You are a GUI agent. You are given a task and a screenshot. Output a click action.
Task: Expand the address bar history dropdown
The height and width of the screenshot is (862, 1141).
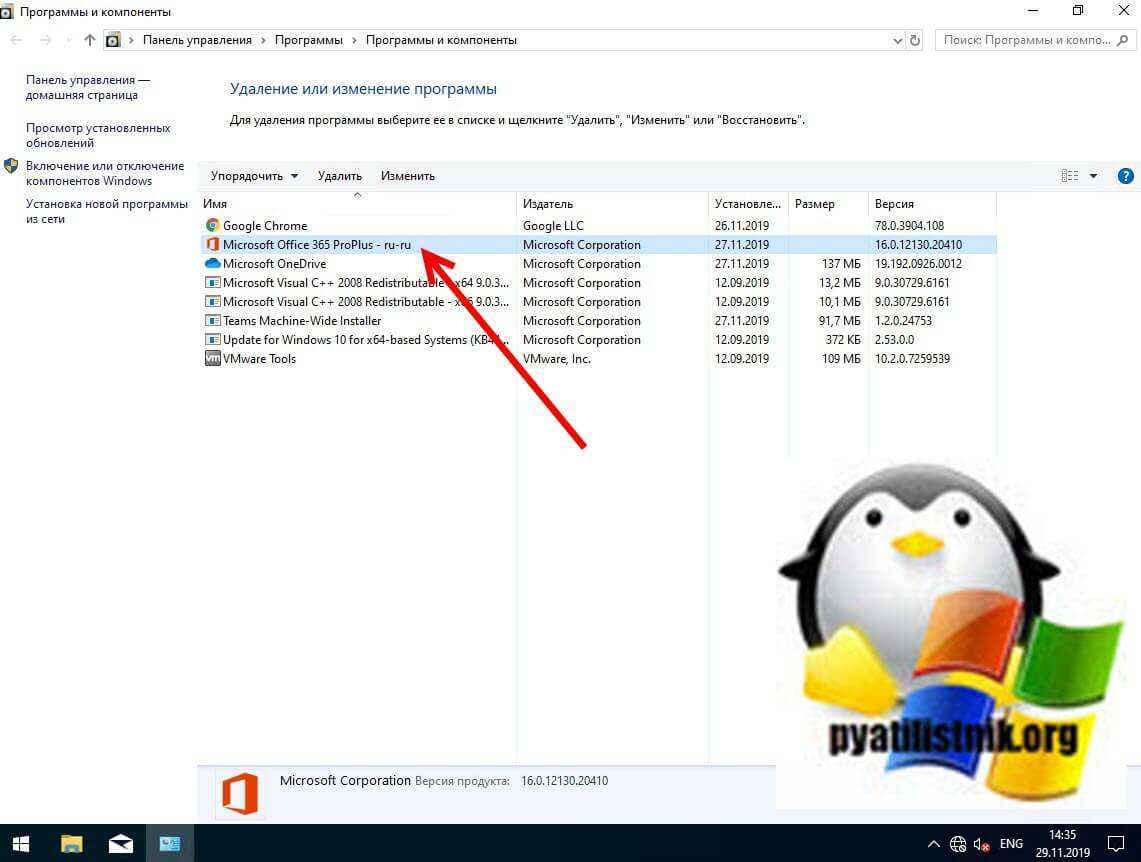(898, 40)
